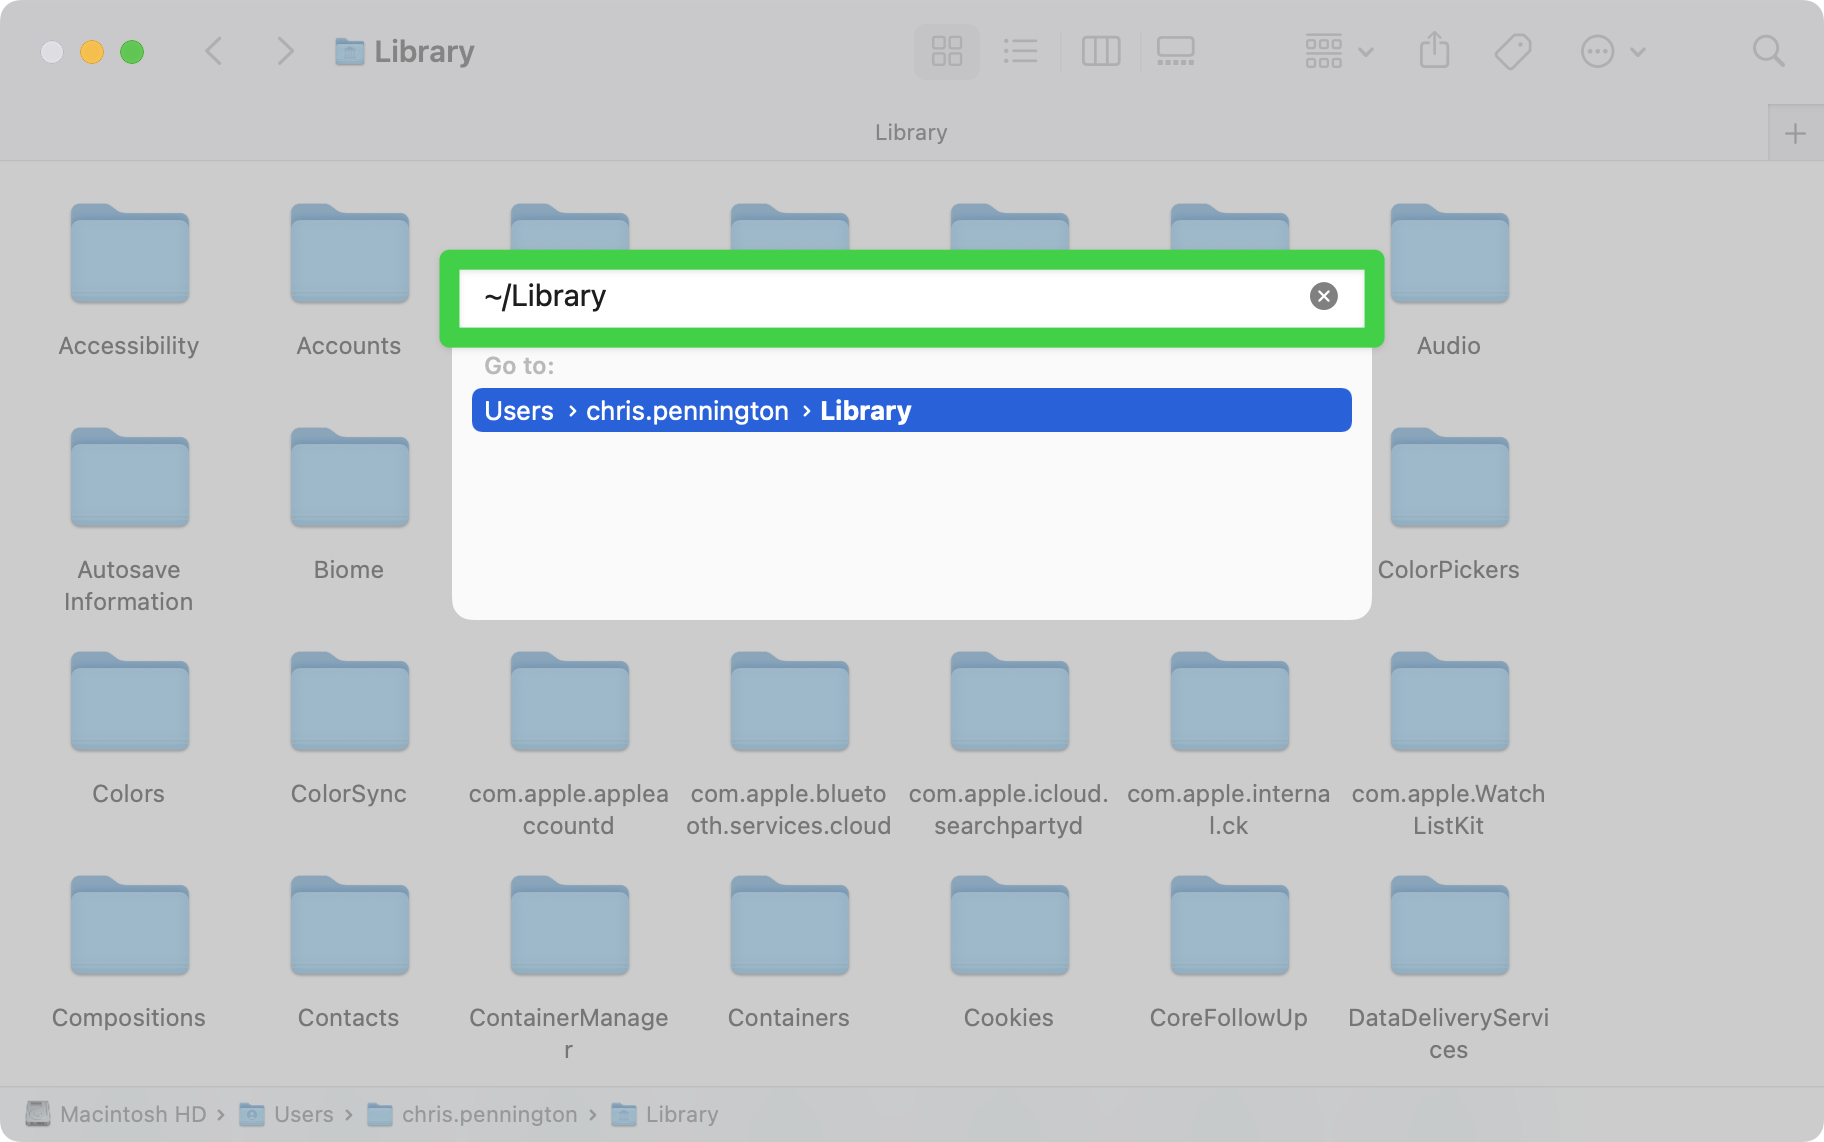This screenshot has width=1824, height=1142.
Task: Click chris.pennington in path bar
Action: coord(488,1114)
